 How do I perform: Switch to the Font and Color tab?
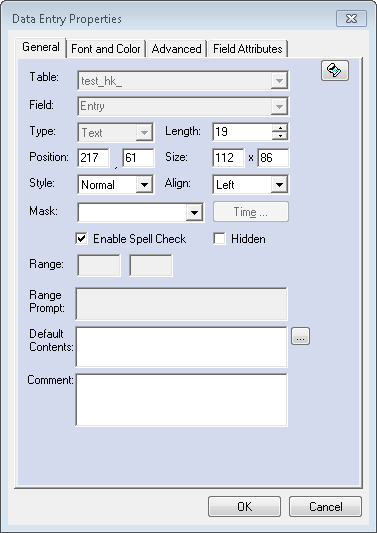[106, 49]
